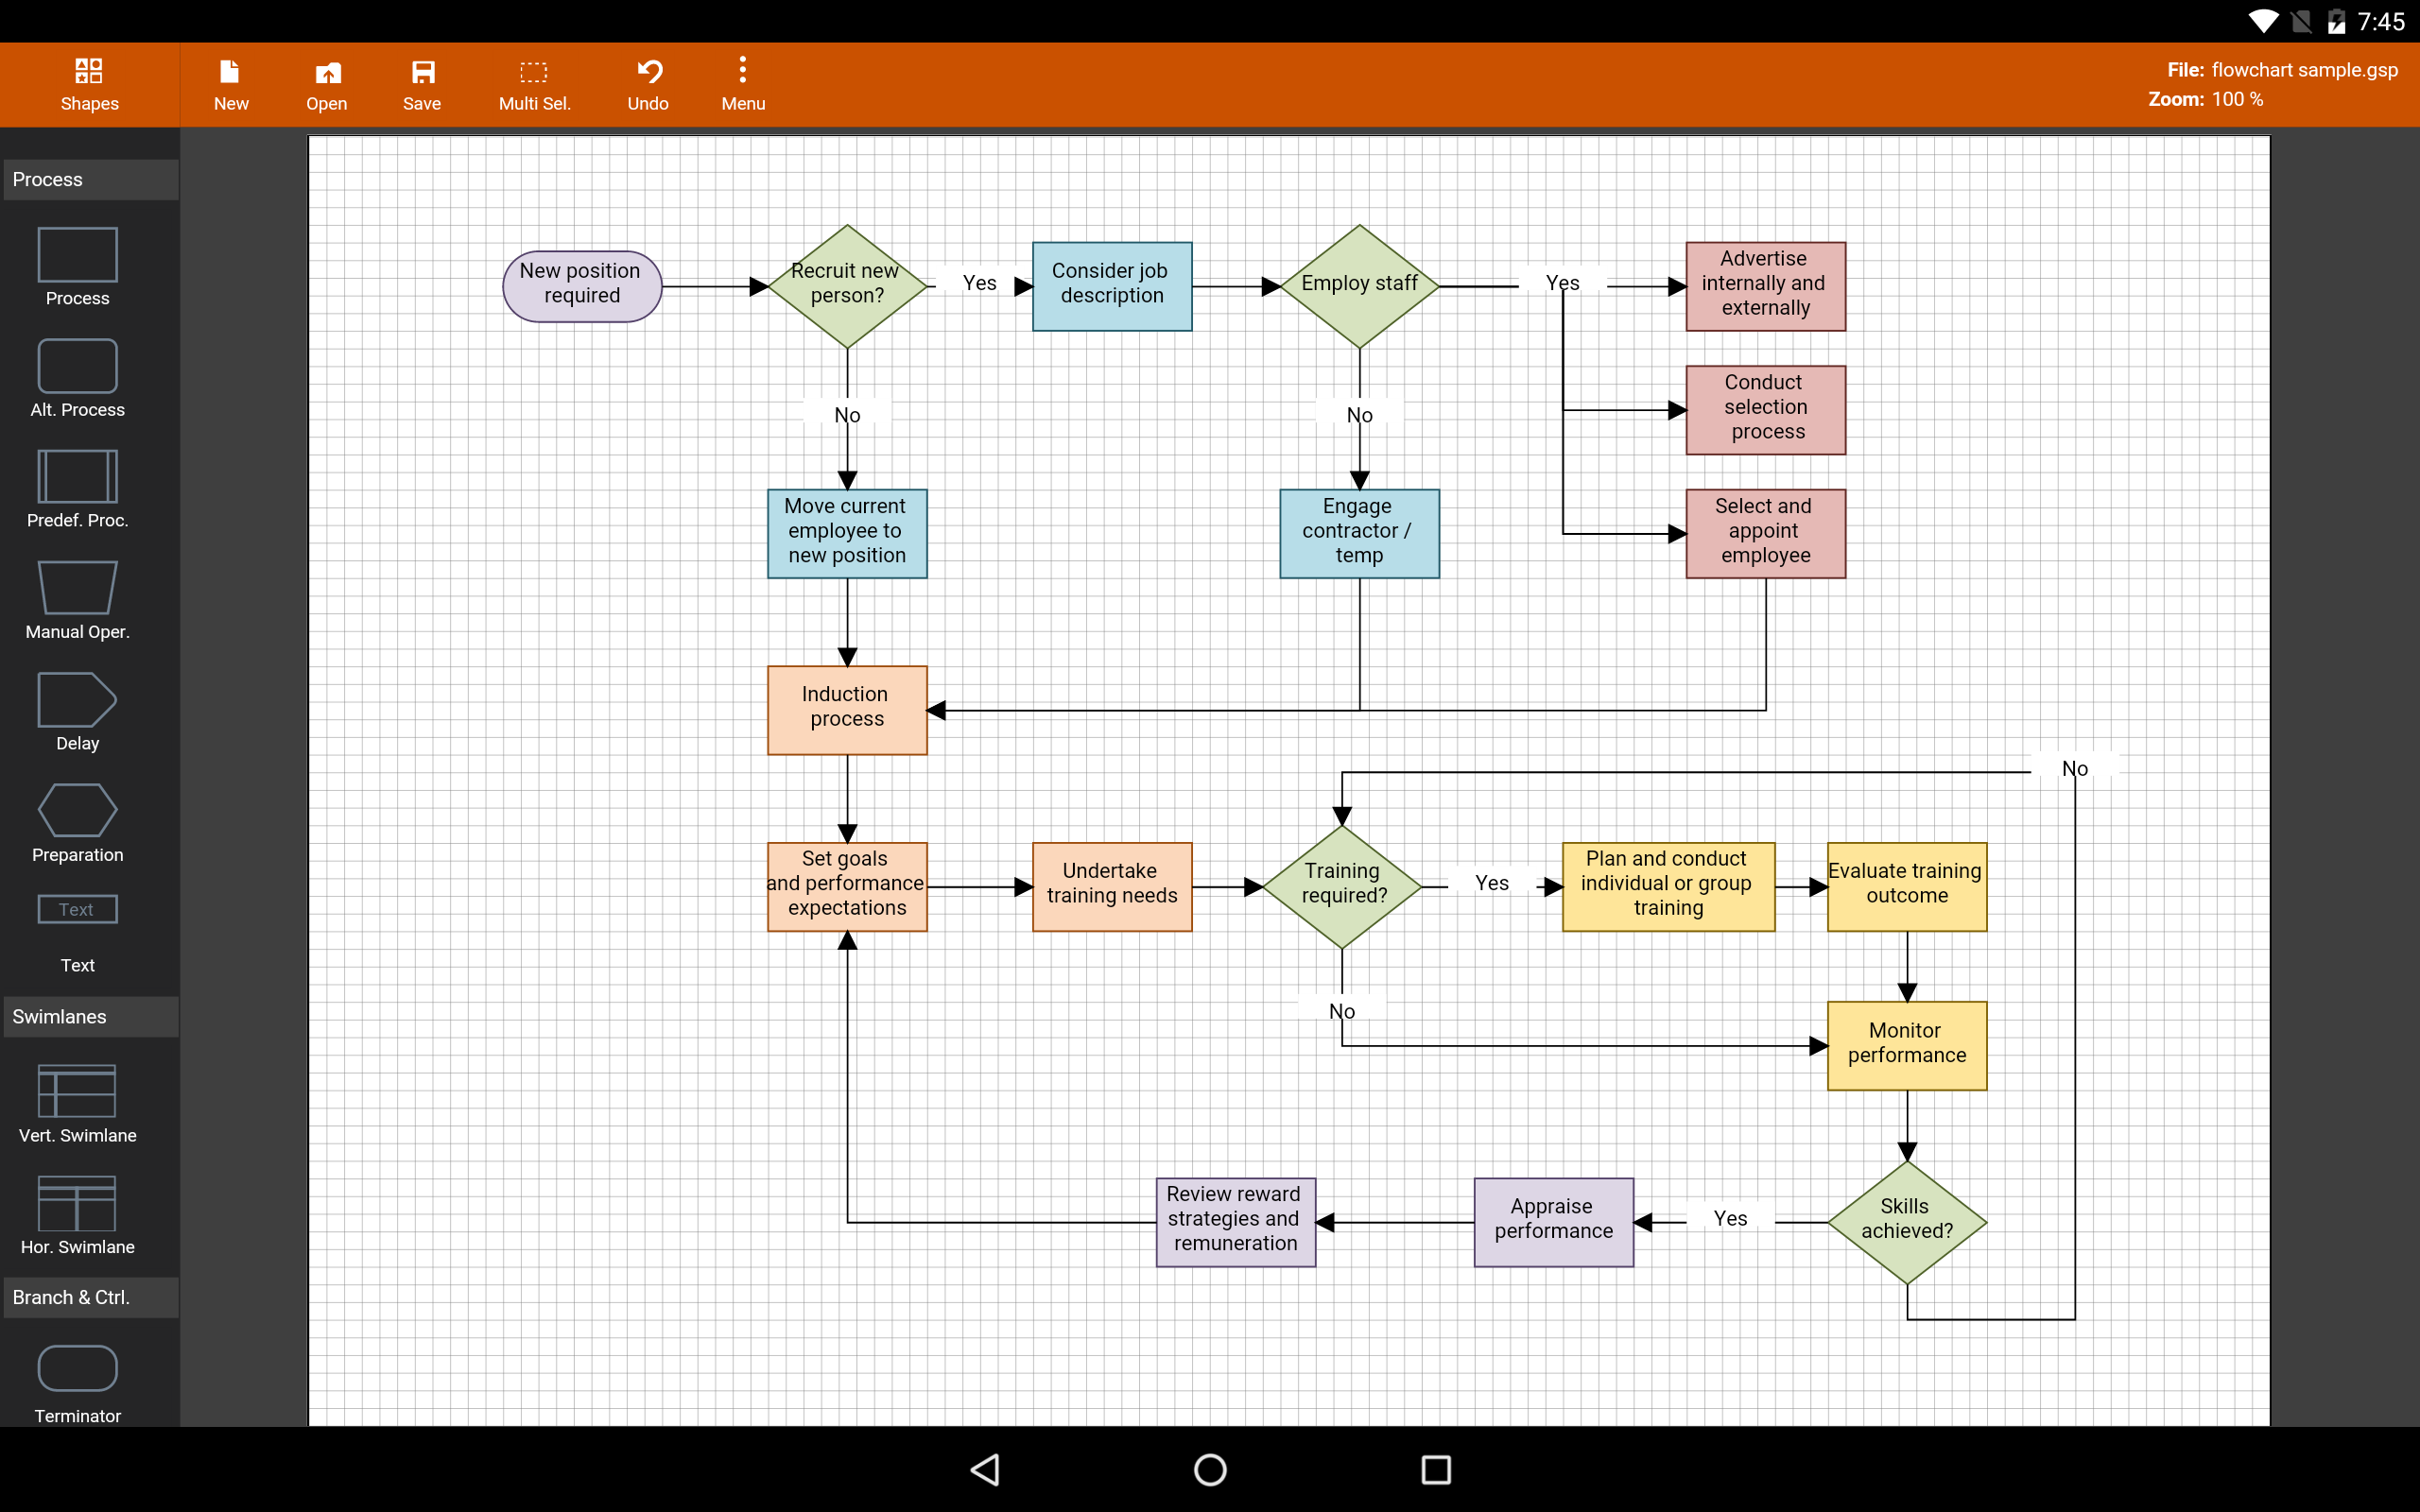This screenshot has width=2420, height=1512.
Task: Collapse the Process category header
Action: (90, 180)
